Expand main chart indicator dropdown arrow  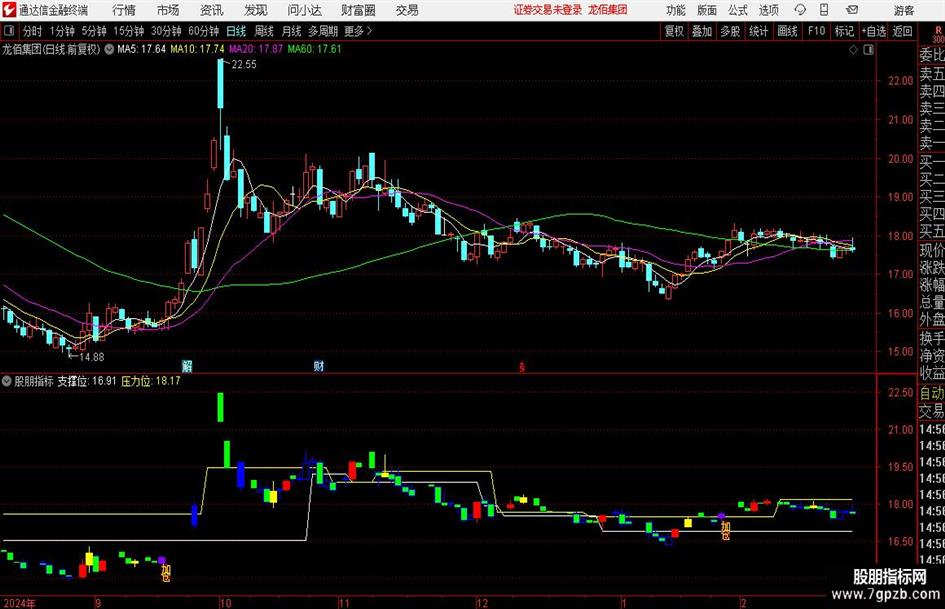coord(109,49)
